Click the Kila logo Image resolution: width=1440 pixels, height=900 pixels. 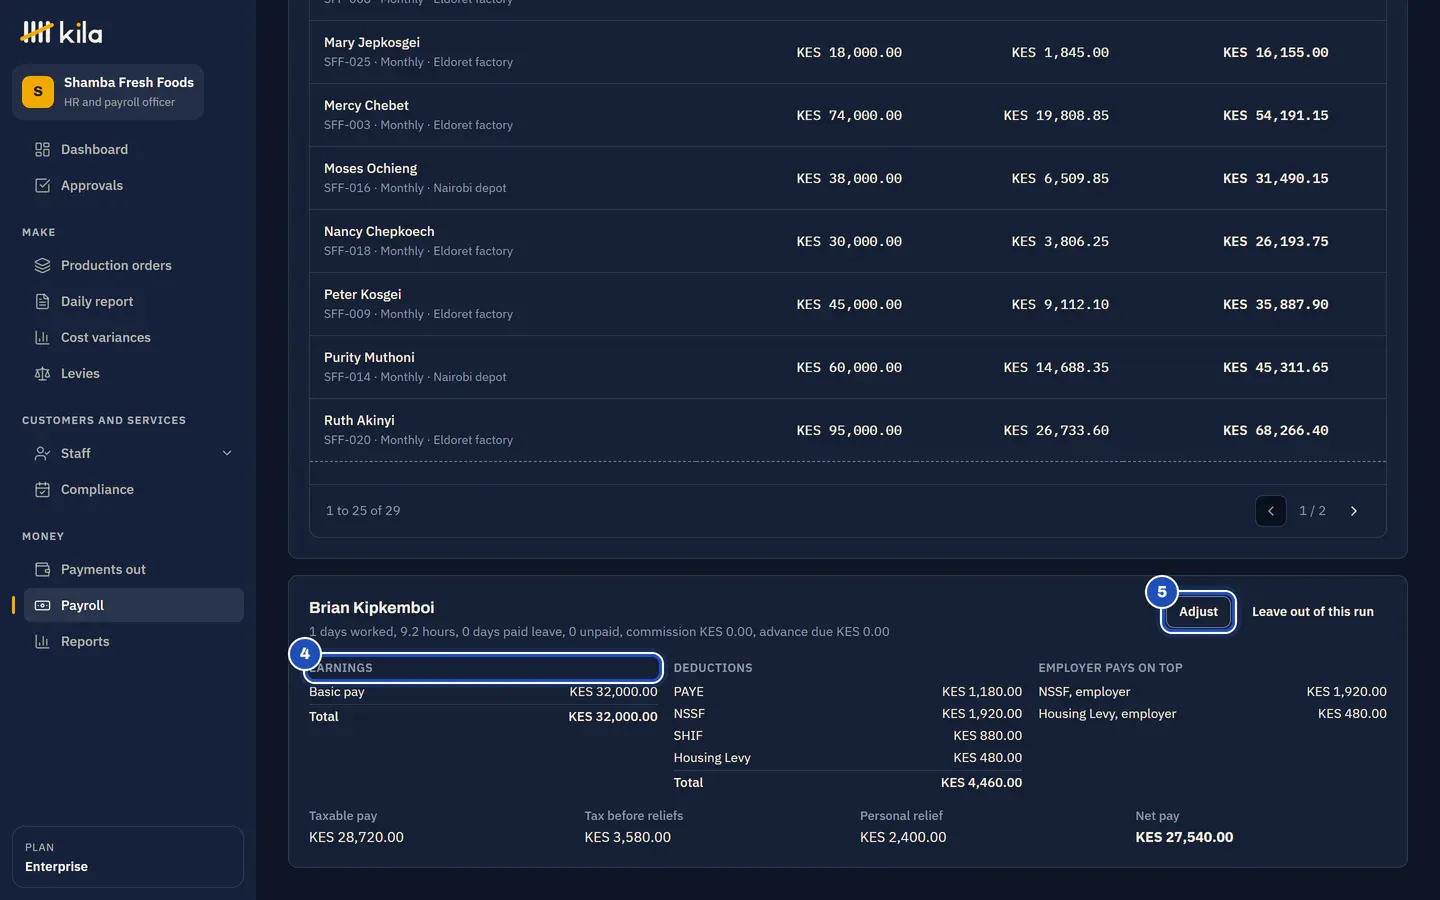click(x=61, y=33)
